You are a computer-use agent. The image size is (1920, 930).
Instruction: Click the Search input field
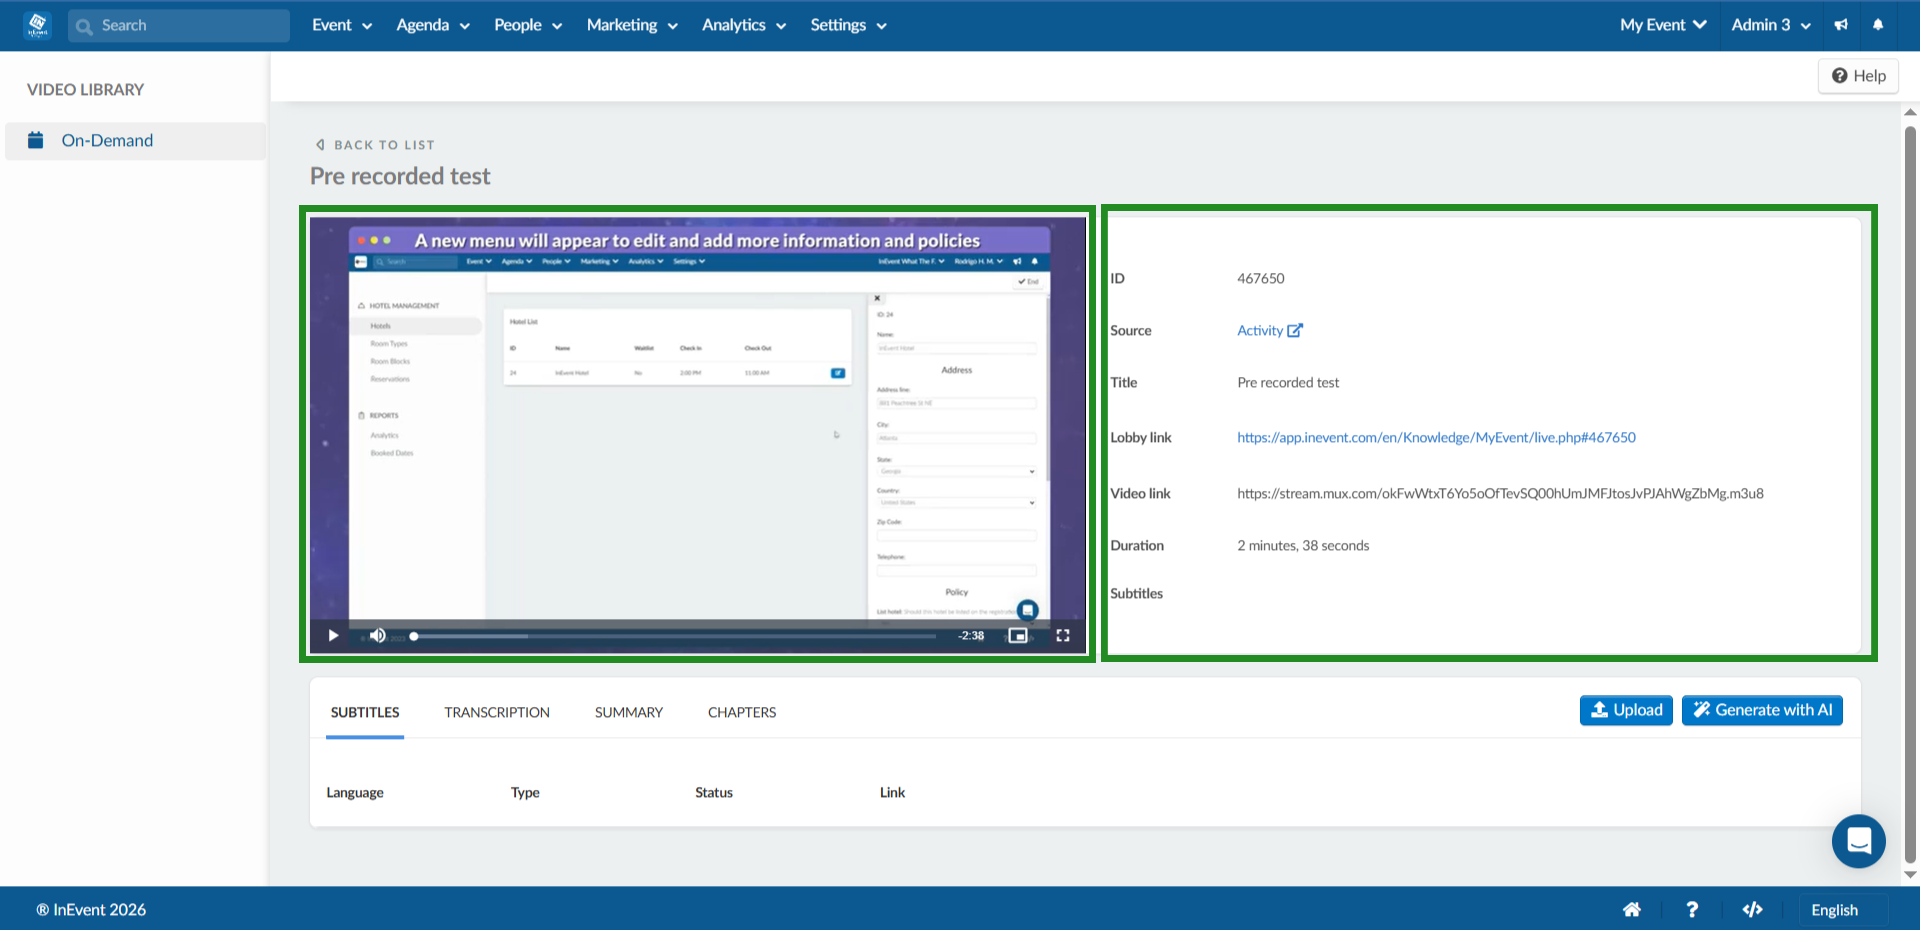pyautogui.click(x=178, y=25)
